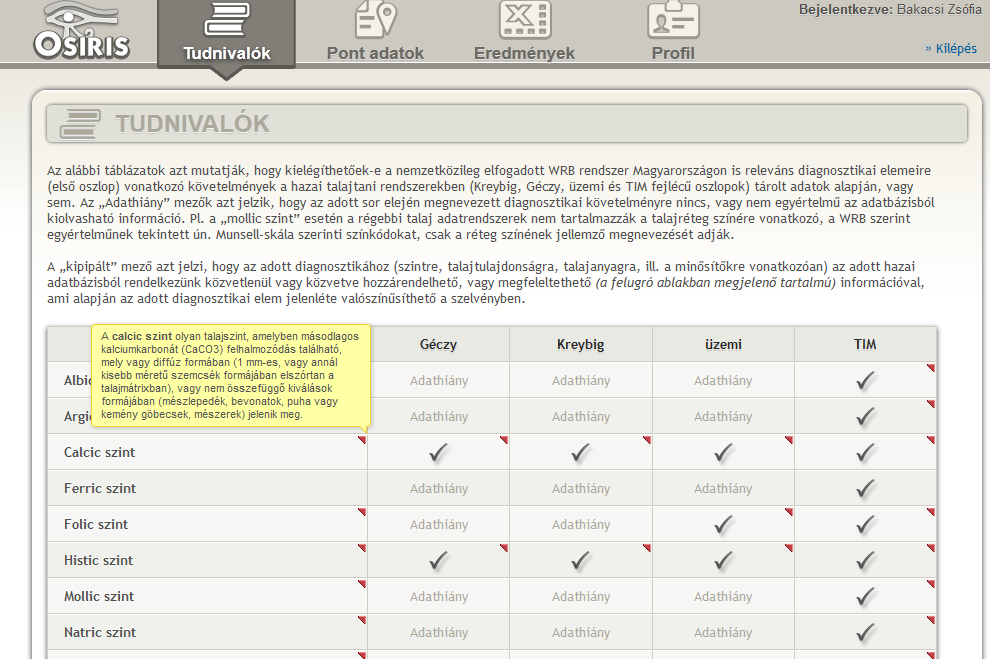This screenshot has height=659, width=990.
Task: Click TIM checkmark in Natric szint row
Action: pyautogui.click(x=865, y=632)
